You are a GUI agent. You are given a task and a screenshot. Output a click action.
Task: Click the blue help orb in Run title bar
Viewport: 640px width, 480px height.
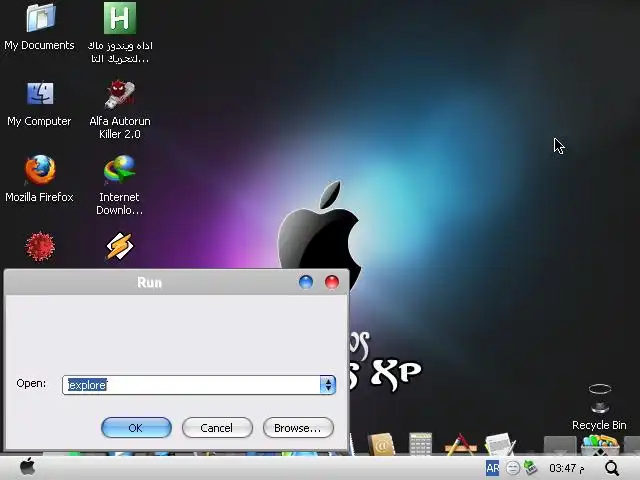(x=306, y=282)
